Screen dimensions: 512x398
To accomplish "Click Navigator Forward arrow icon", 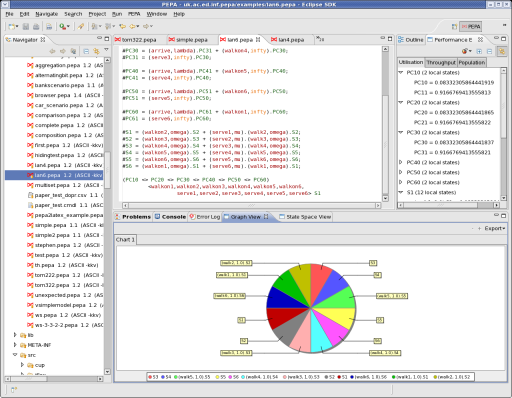I will click(63, 51).
